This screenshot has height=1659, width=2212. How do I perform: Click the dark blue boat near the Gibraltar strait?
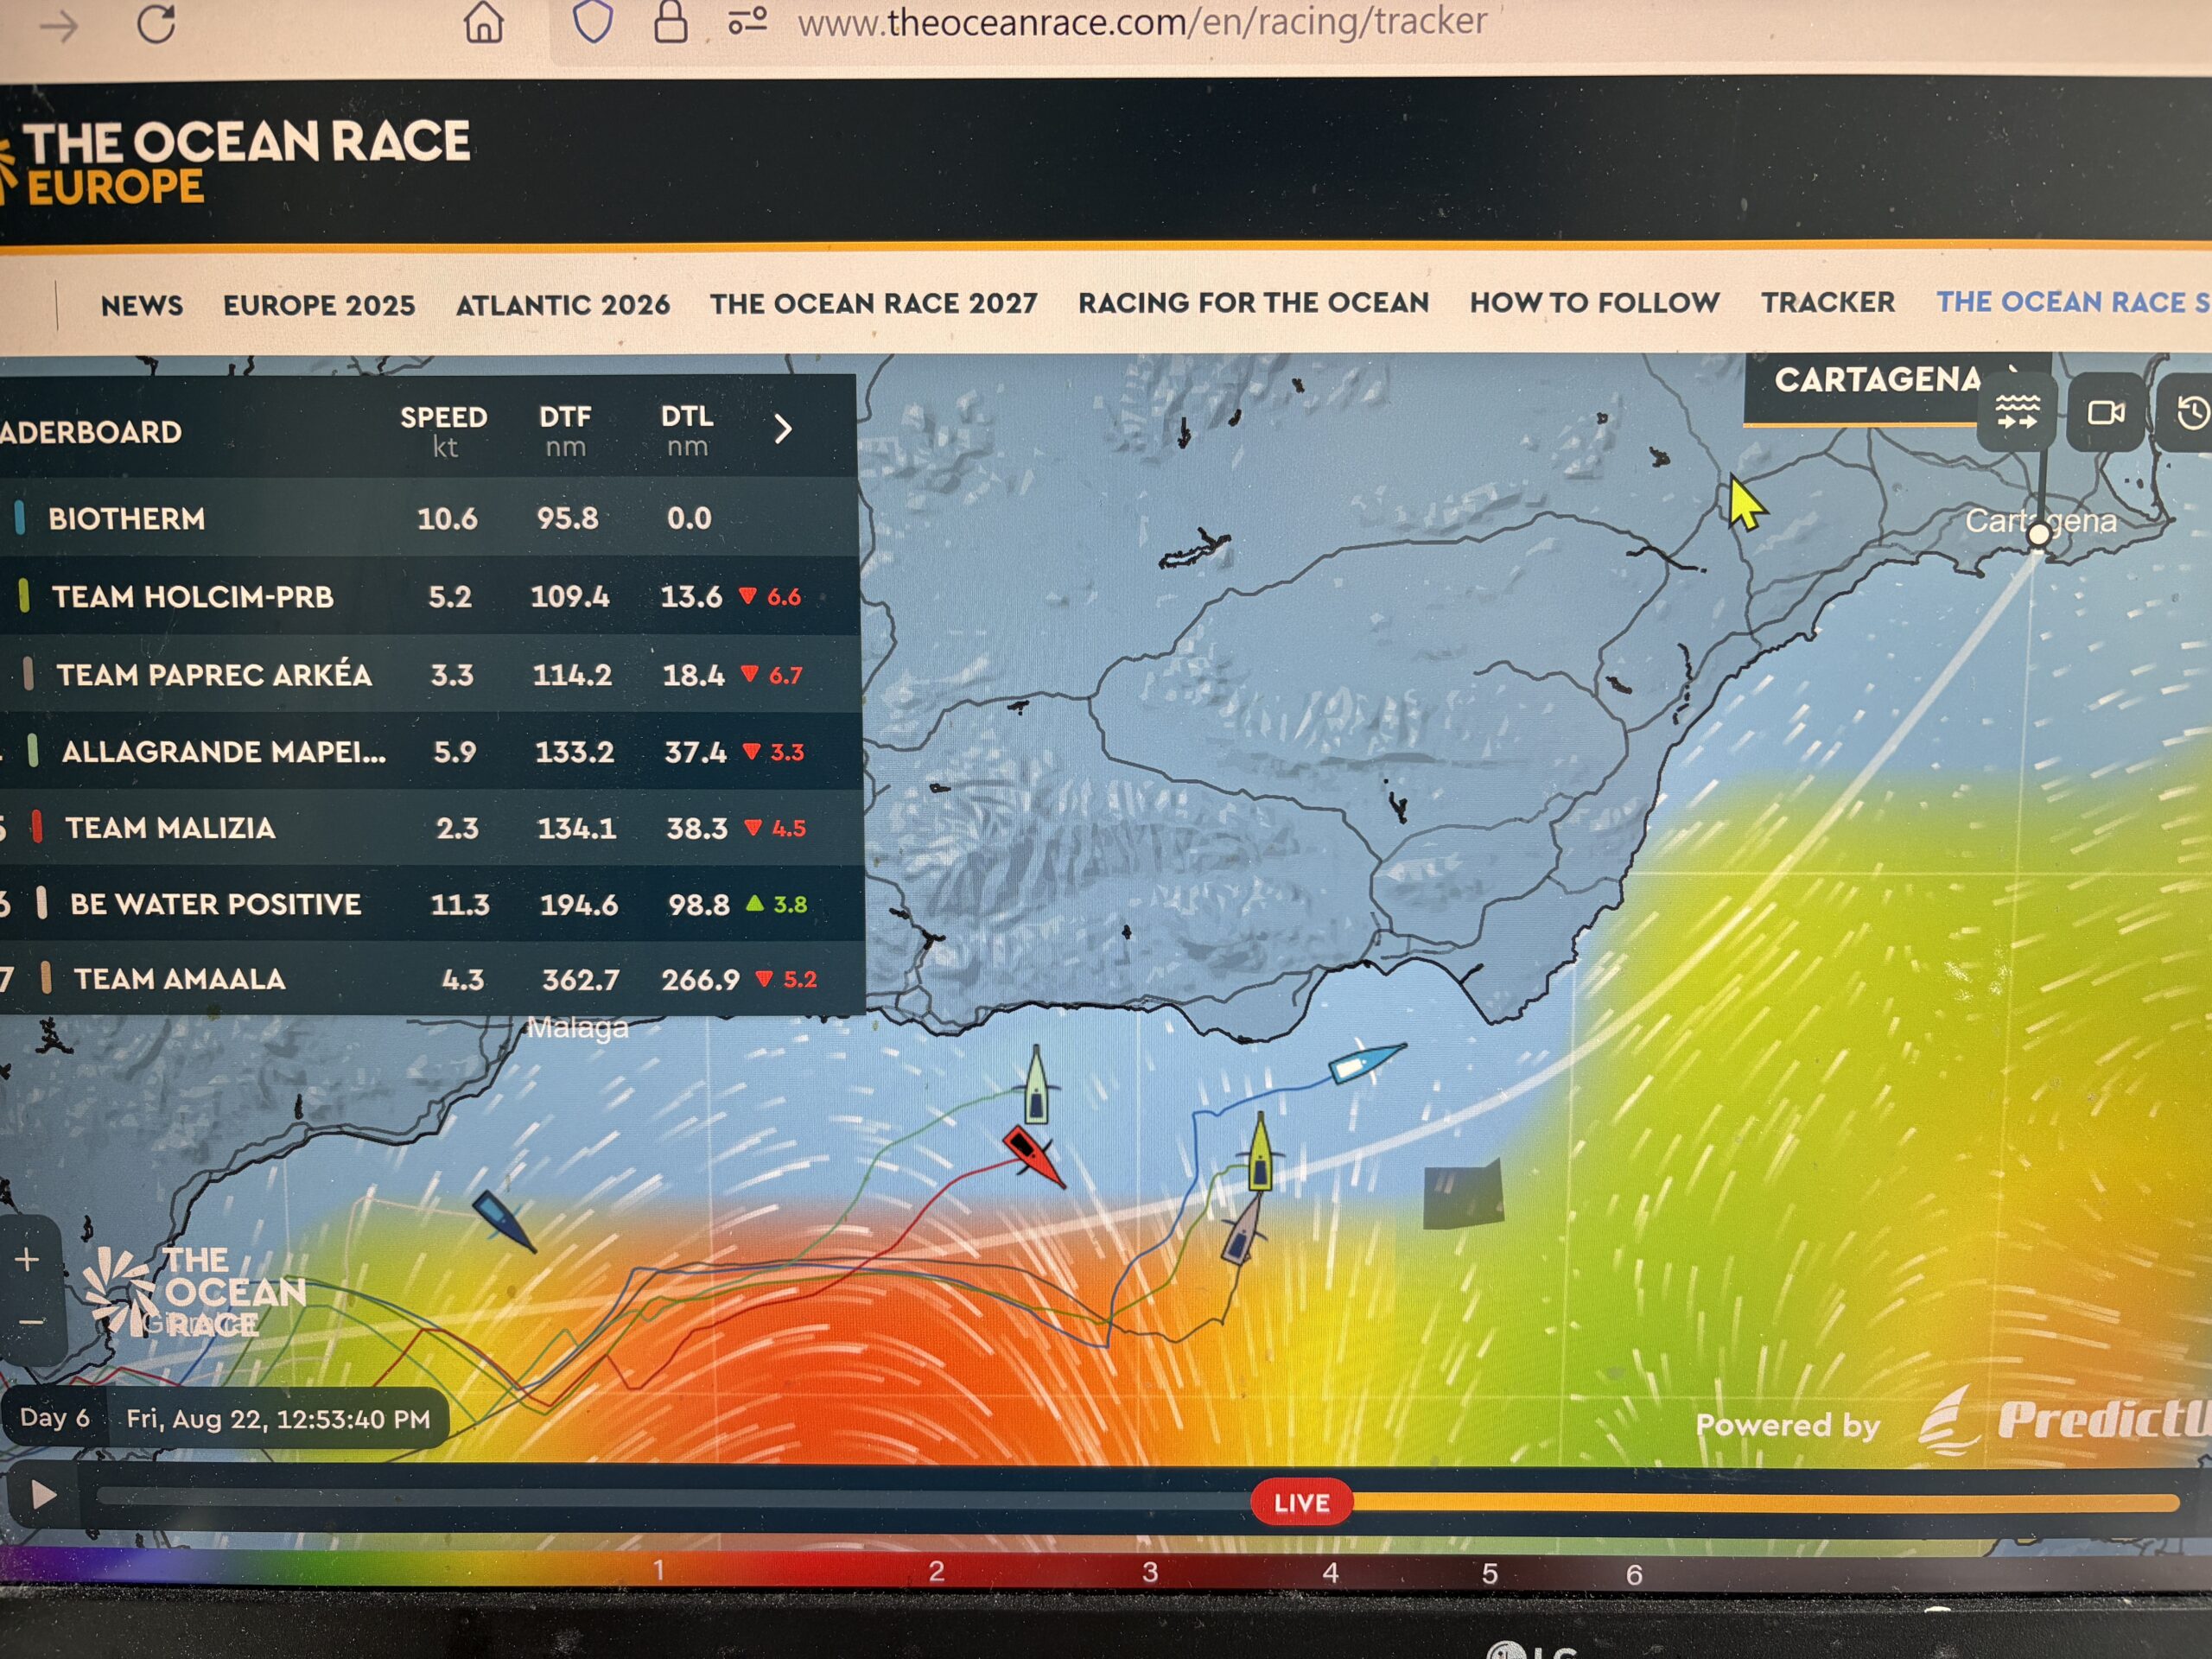coord(504,1222)
